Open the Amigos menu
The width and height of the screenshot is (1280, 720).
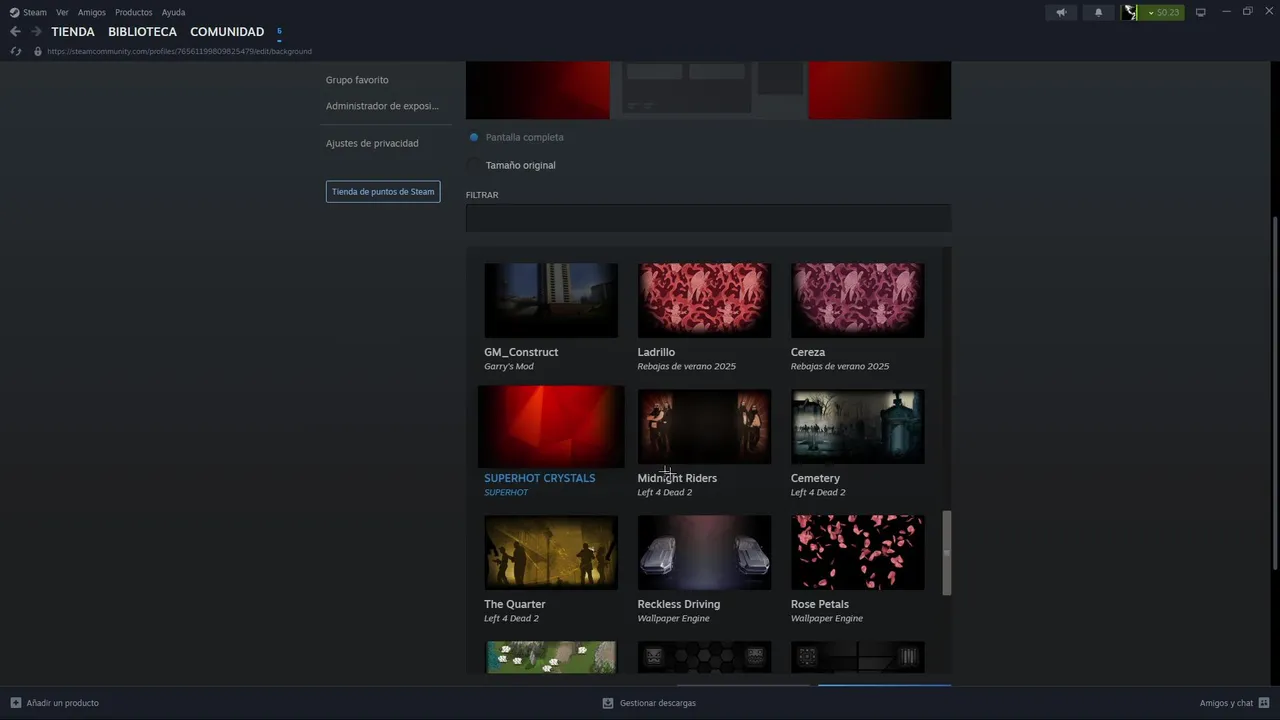(92, 12)
